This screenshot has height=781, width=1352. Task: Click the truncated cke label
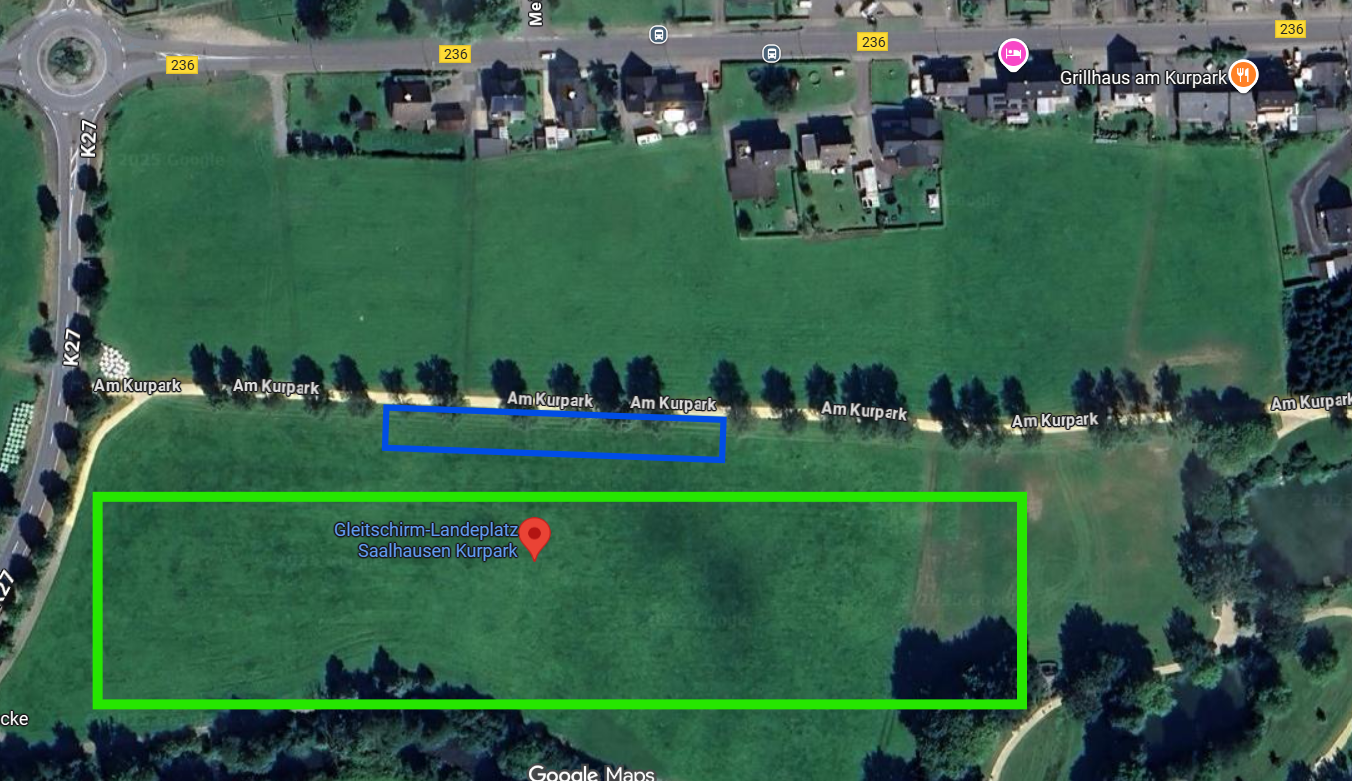pyautogui.click(x=14, y=718)
